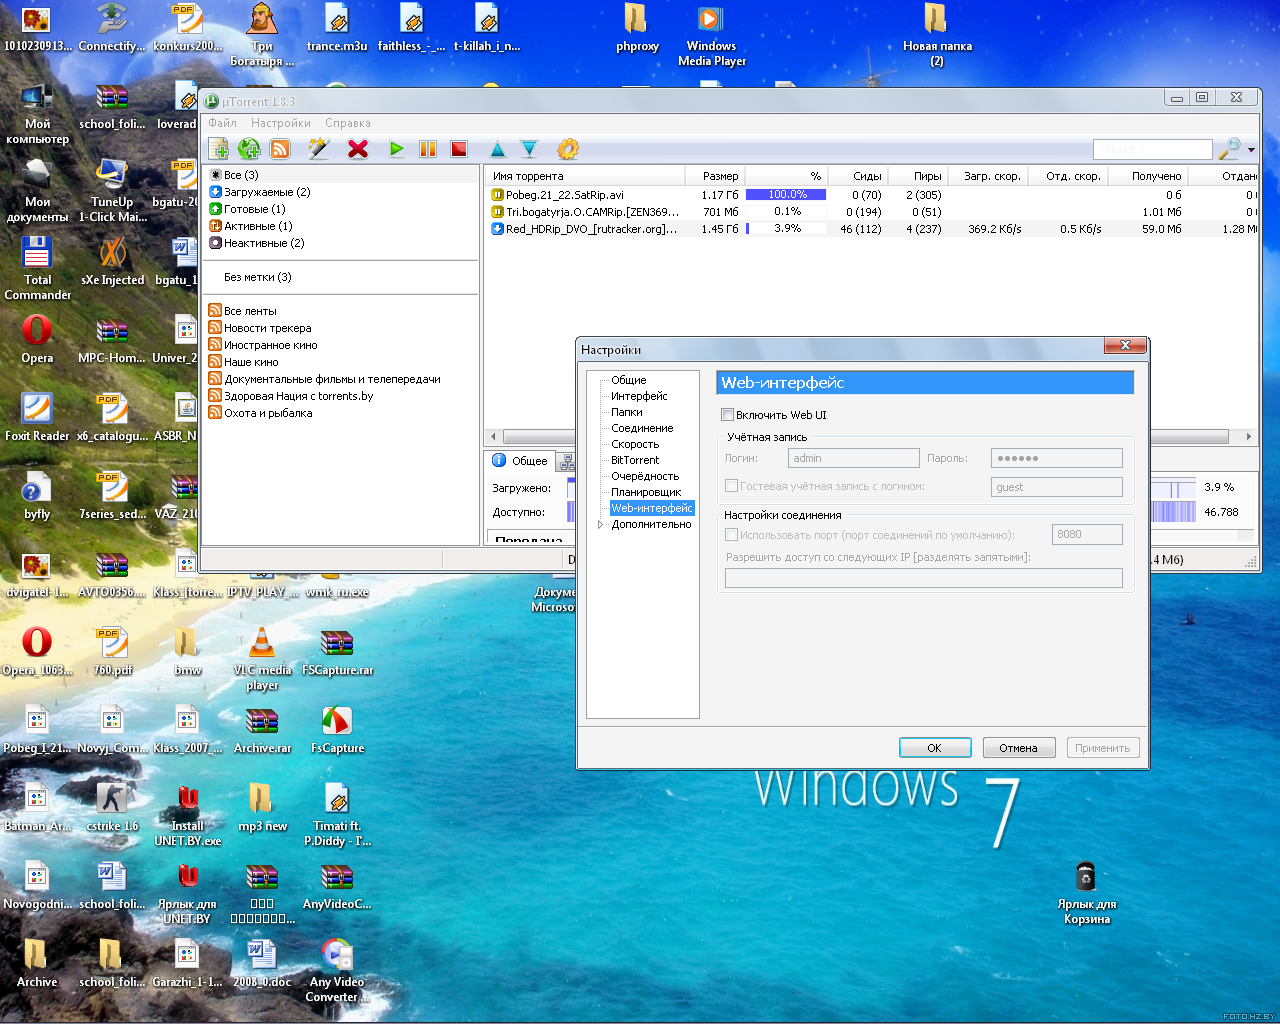Click the Move Down Queue arrow icon

[529, 149]
